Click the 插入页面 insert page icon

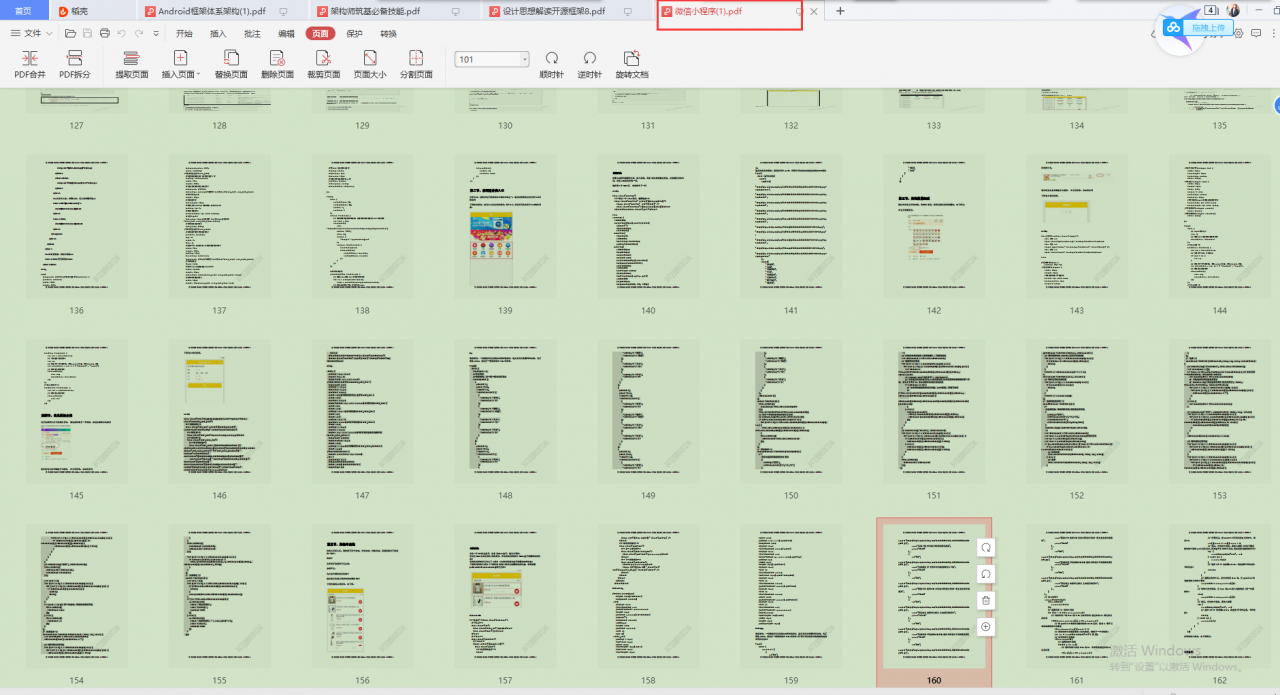coord(180,59)
